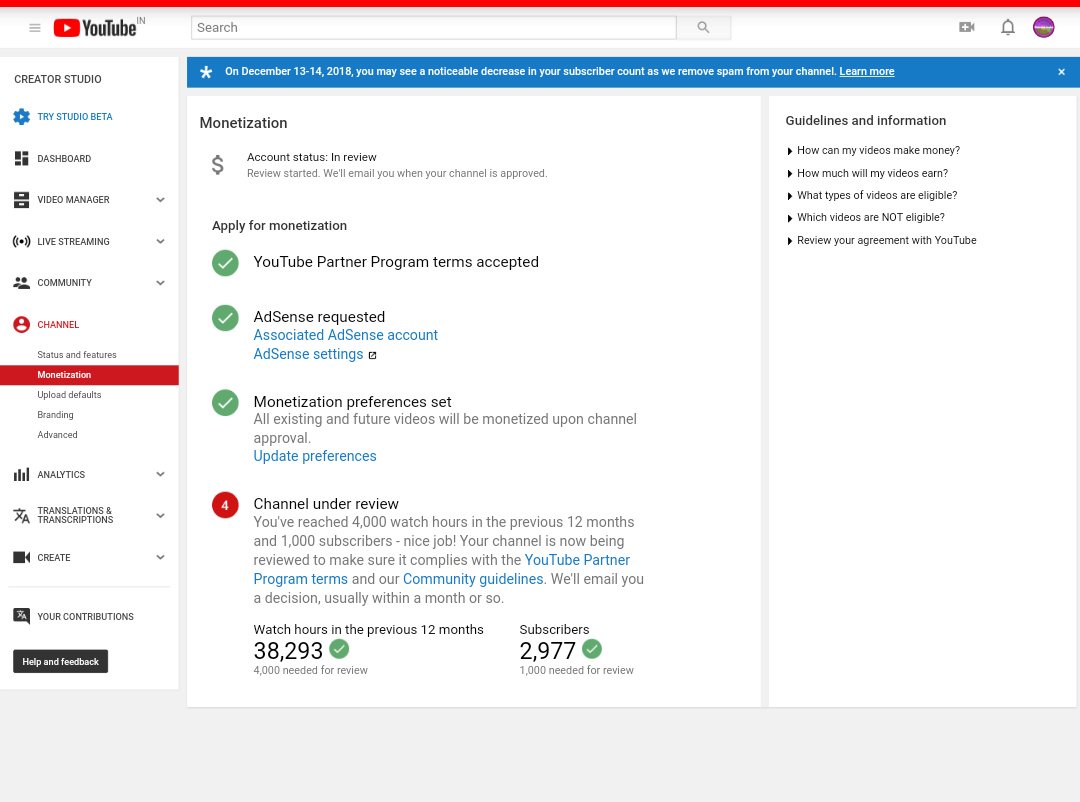Click the Your Contributions icon
The image size is (1080, 802).
(x=21, y=616)
